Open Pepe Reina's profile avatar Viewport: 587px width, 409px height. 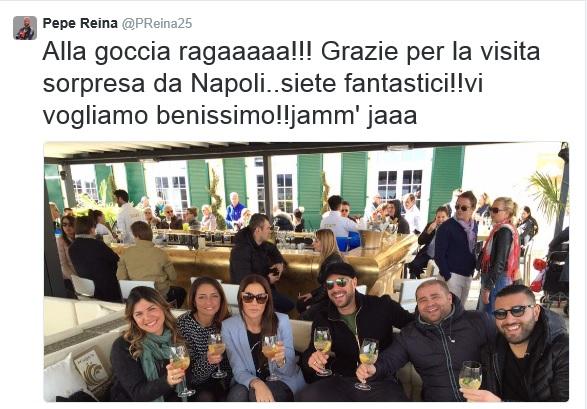click(x=25, y=28)
